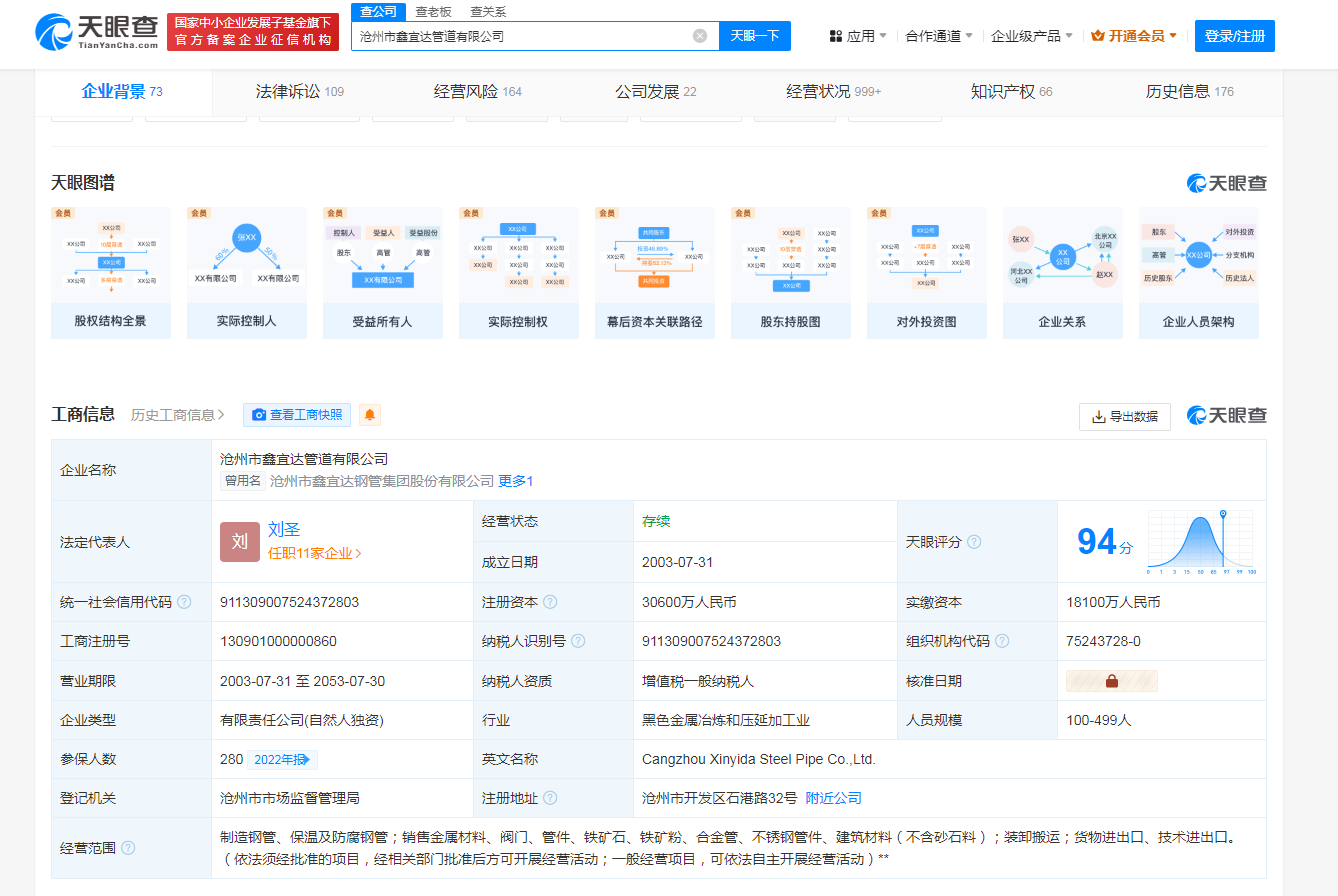This screenshot has width=1338, height=896.
Task: Open help icon next to 组织机构代码
Action: tap(1002, 641)
